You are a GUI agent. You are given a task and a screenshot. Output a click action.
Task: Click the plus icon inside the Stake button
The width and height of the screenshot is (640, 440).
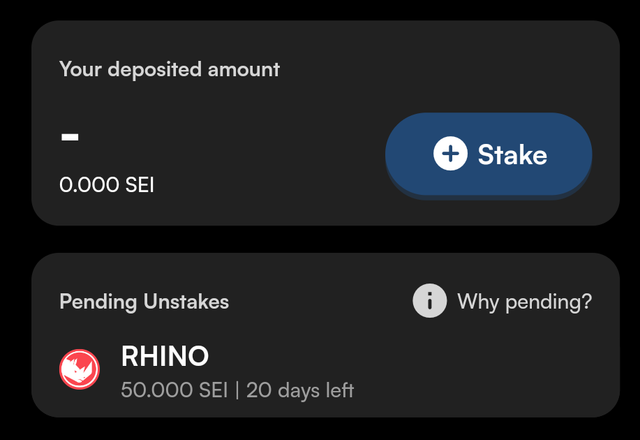click(x=450, y=154)
